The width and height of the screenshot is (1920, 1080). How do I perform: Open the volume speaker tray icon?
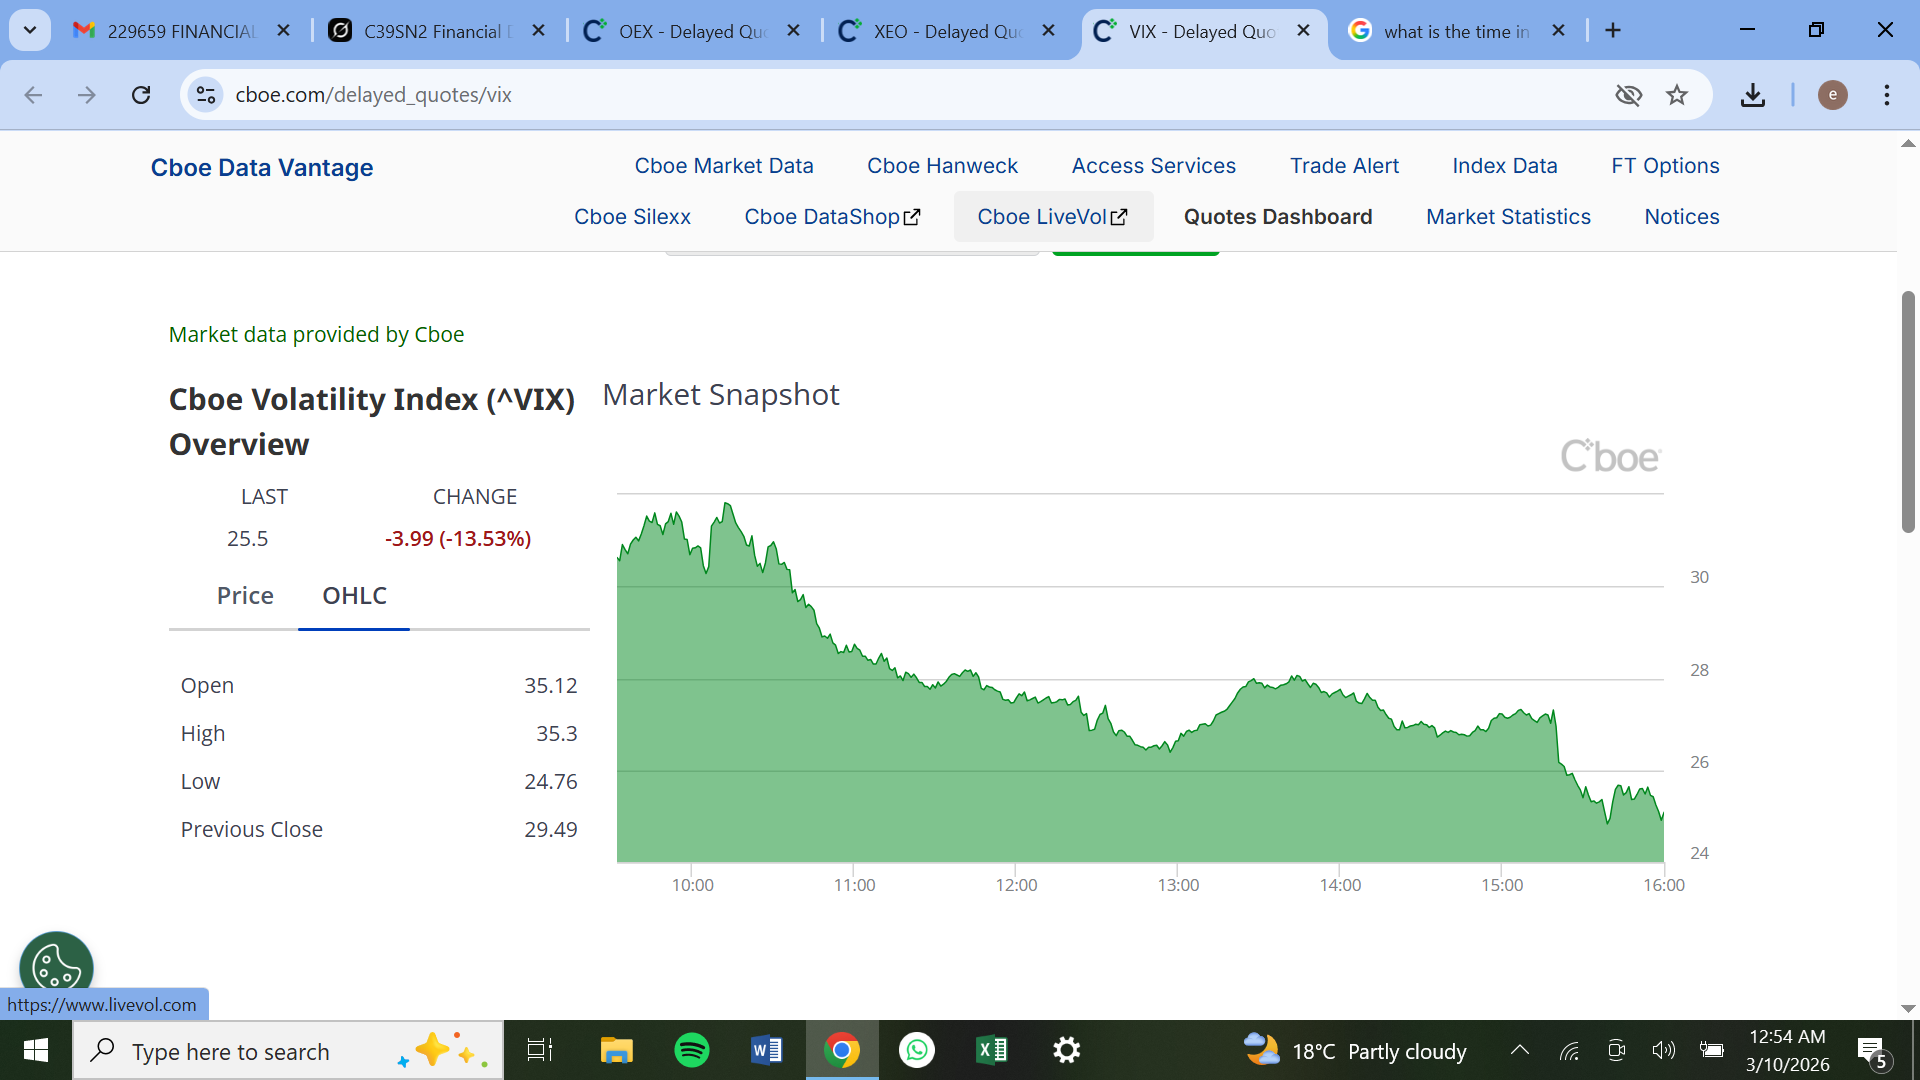[x=1664, y=1050]
